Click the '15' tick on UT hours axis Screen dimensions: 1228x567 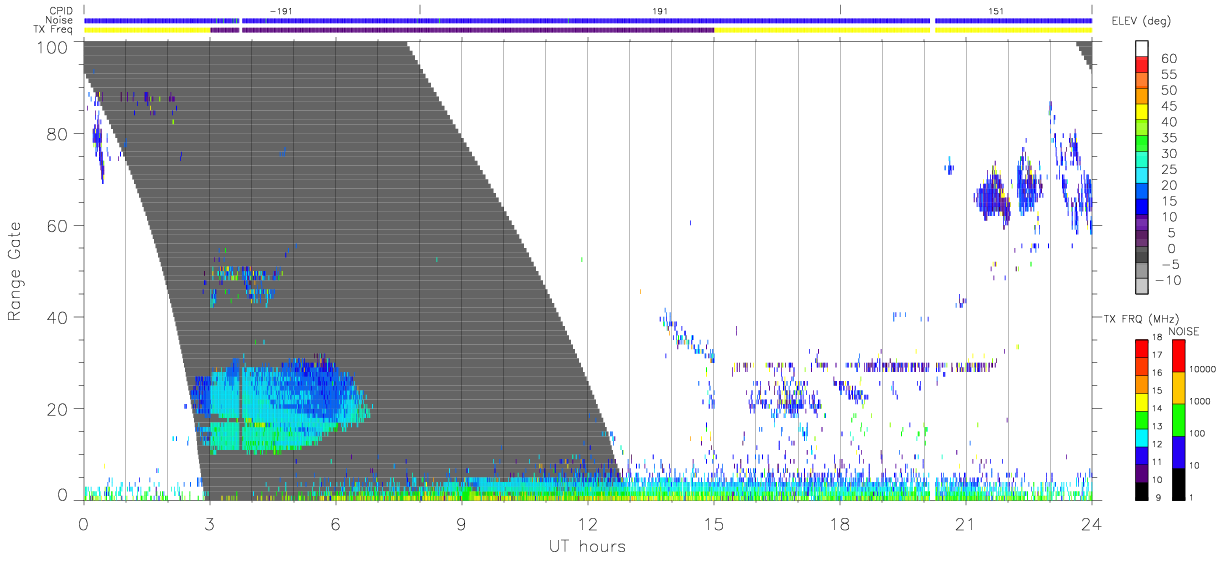click(x=714, y=524)
